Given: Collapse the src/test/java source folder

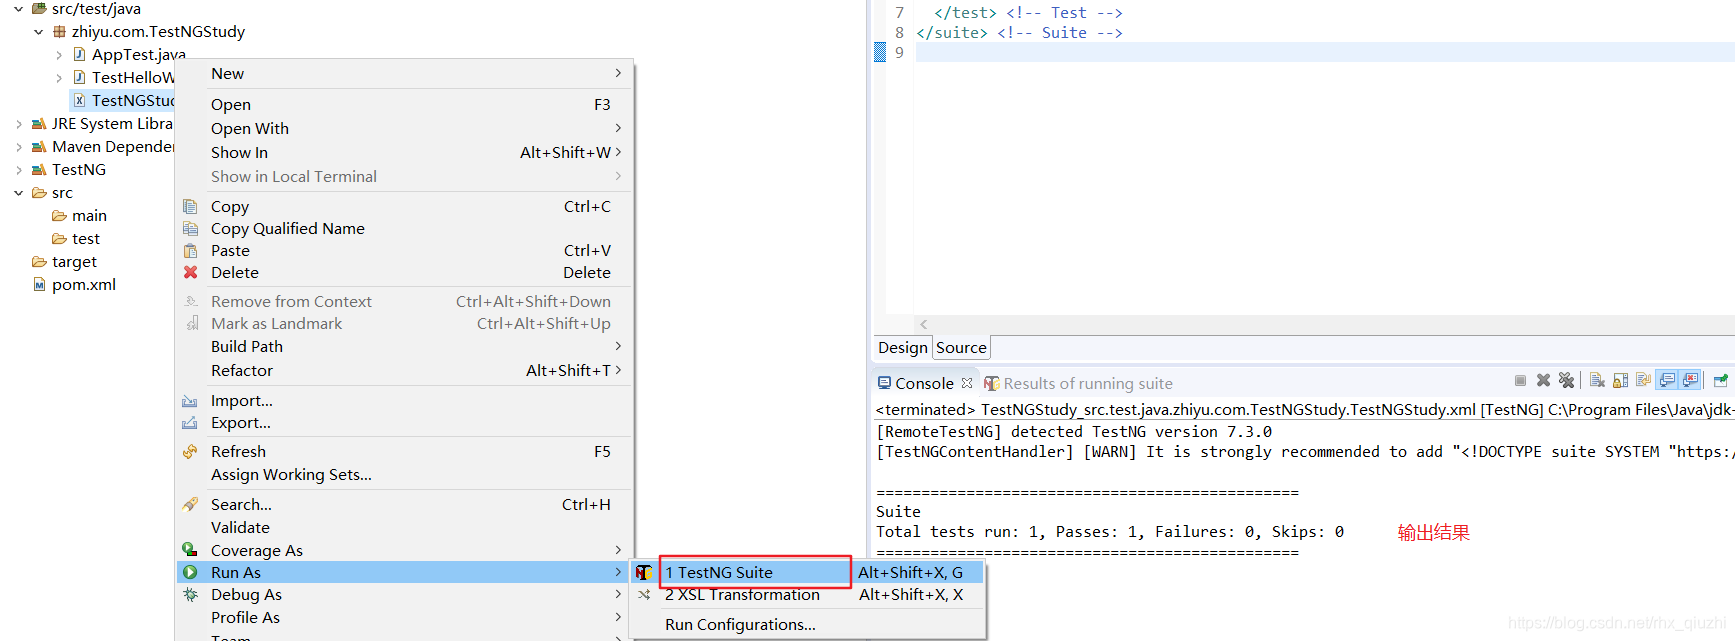Looking at the screenshot, I should [x=18, y=9].
